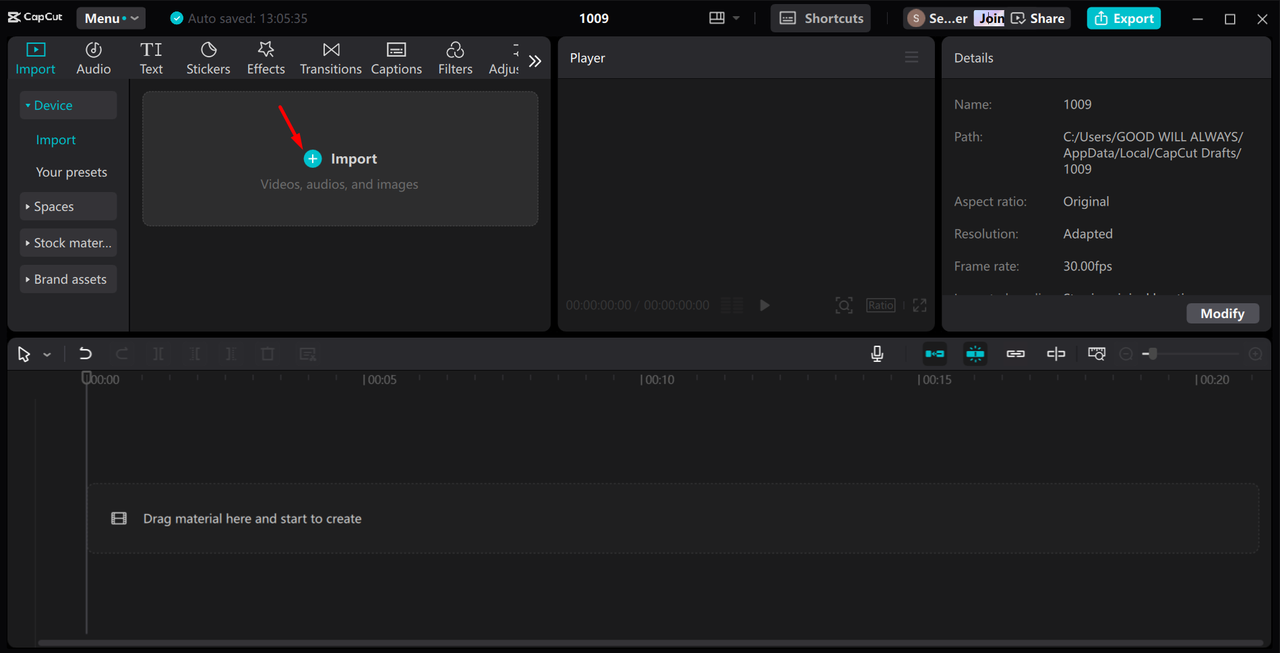Screen dimensions: 1280x653
Task: Expand the Spaces section
Action: 68,206
